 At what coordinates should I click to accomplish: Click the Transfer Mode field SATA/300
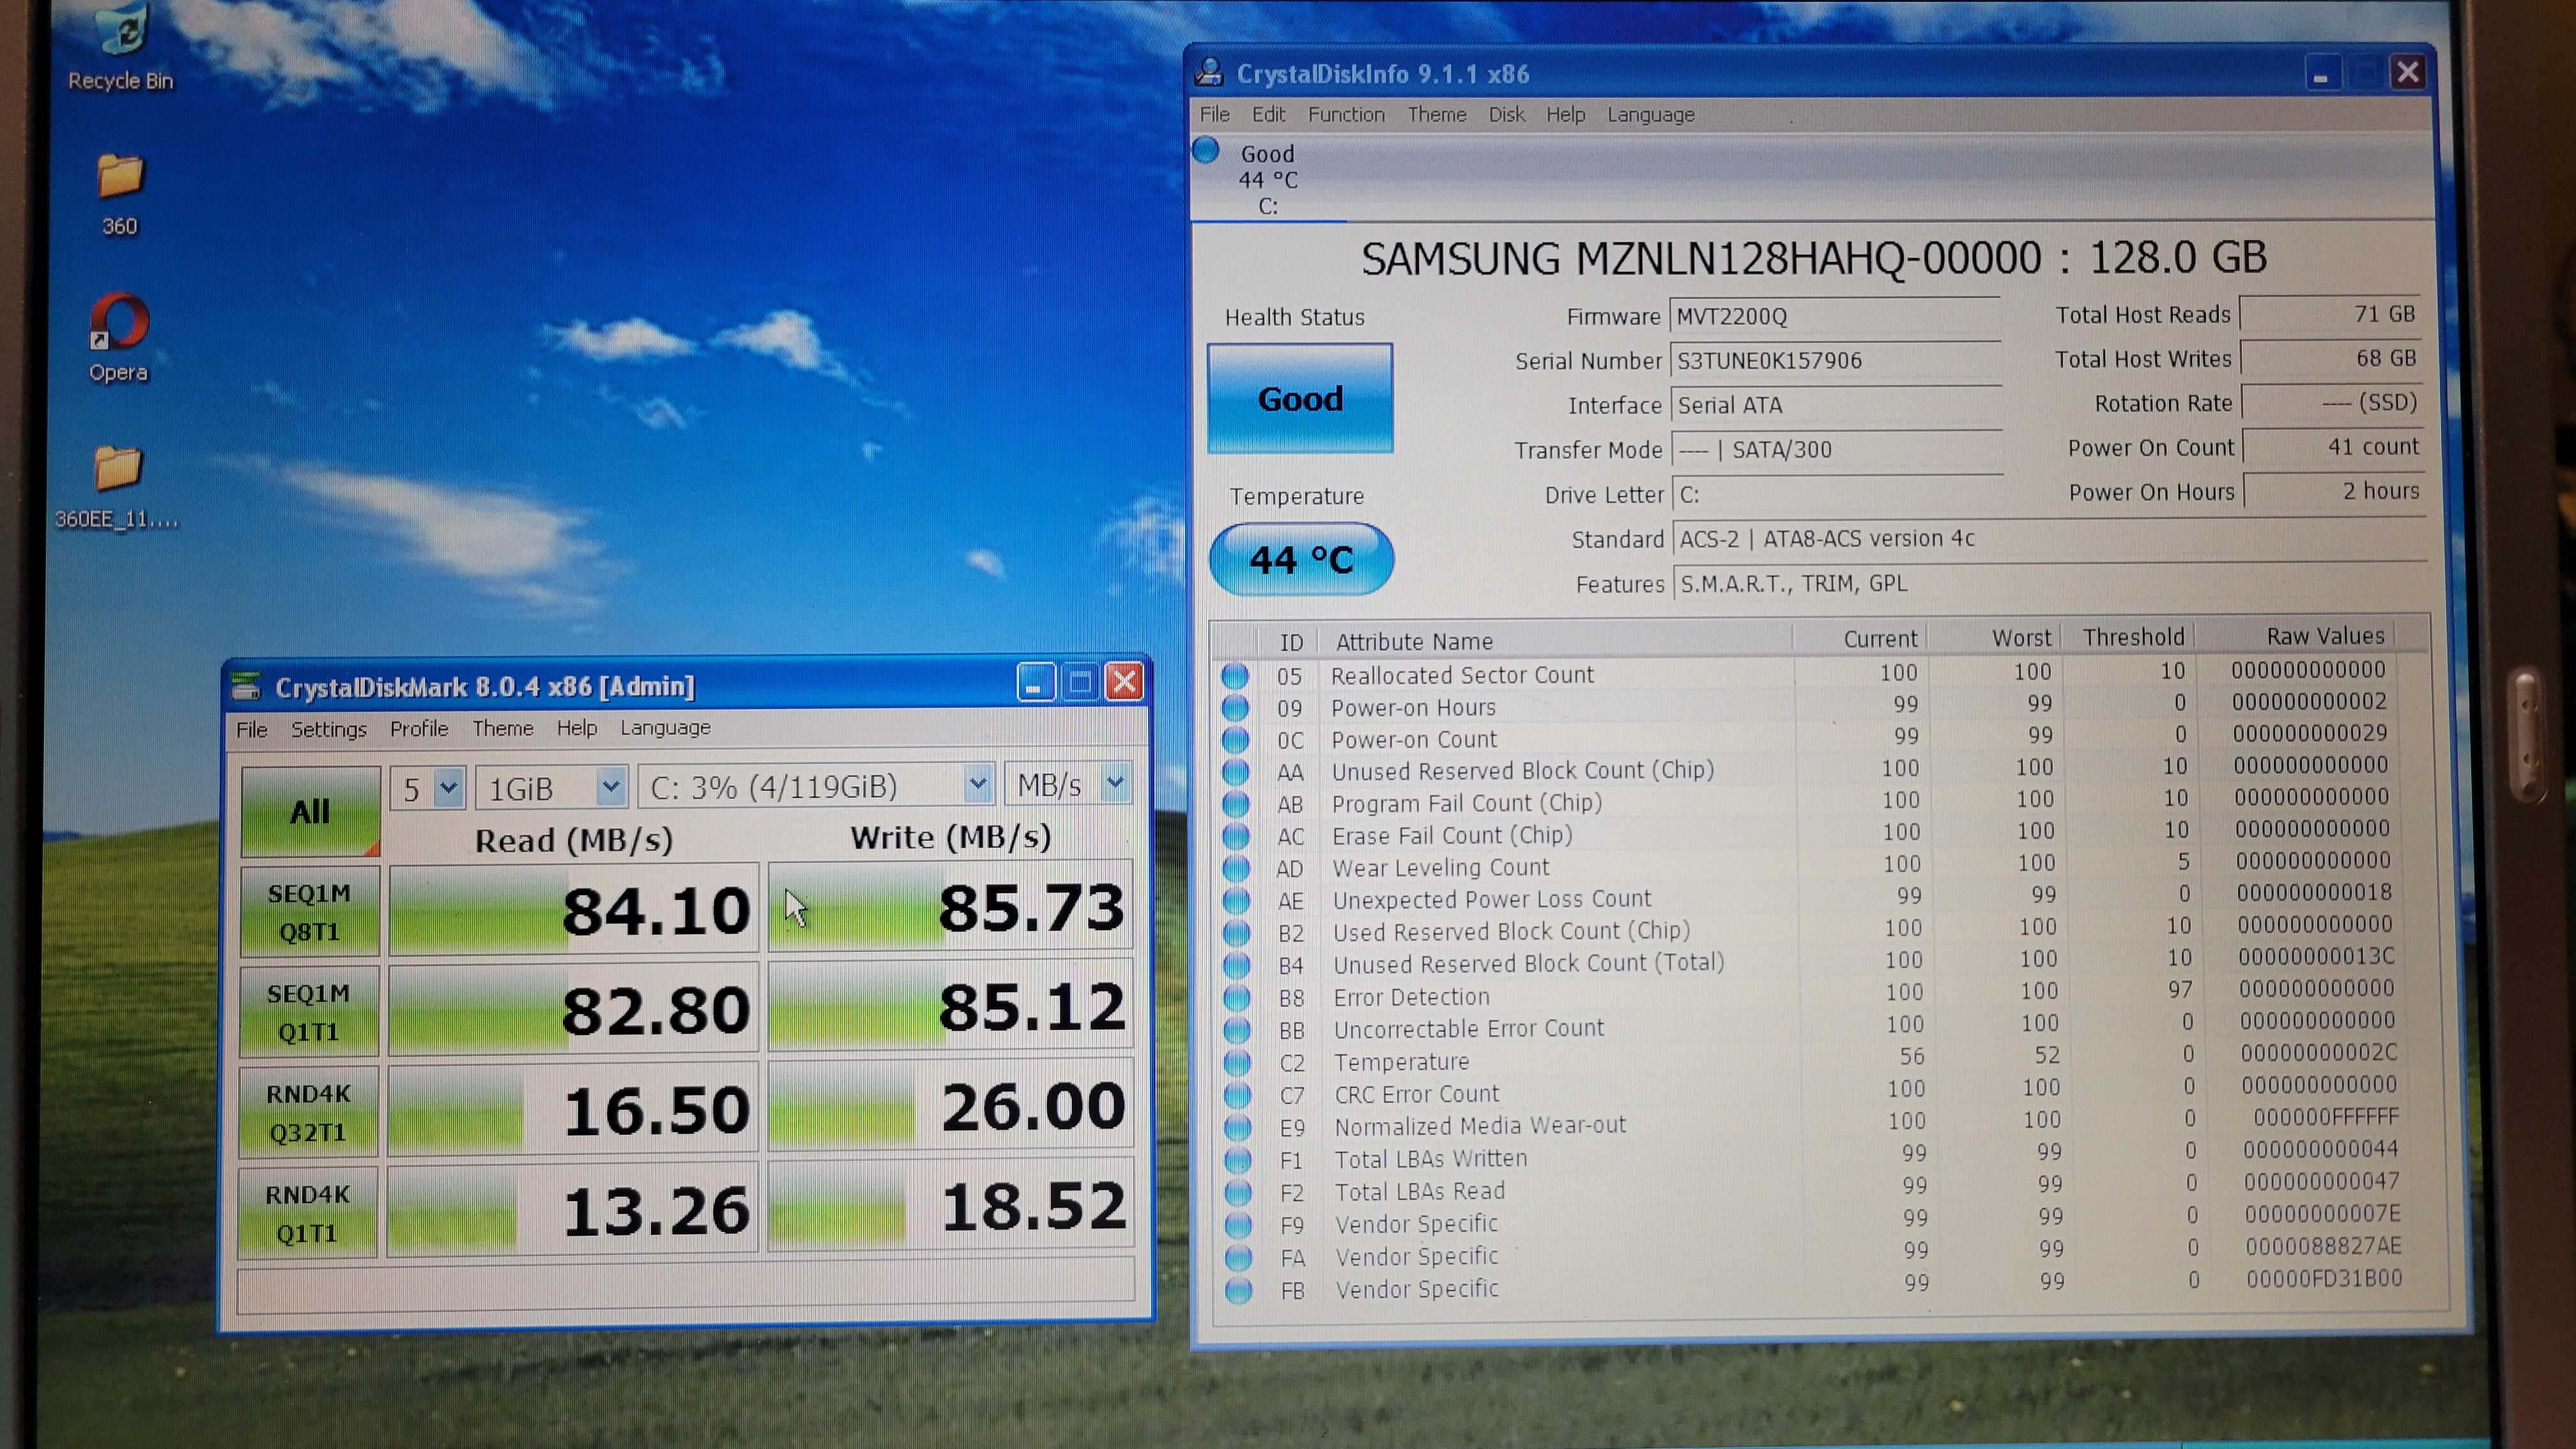click(x=1838, y=449)
